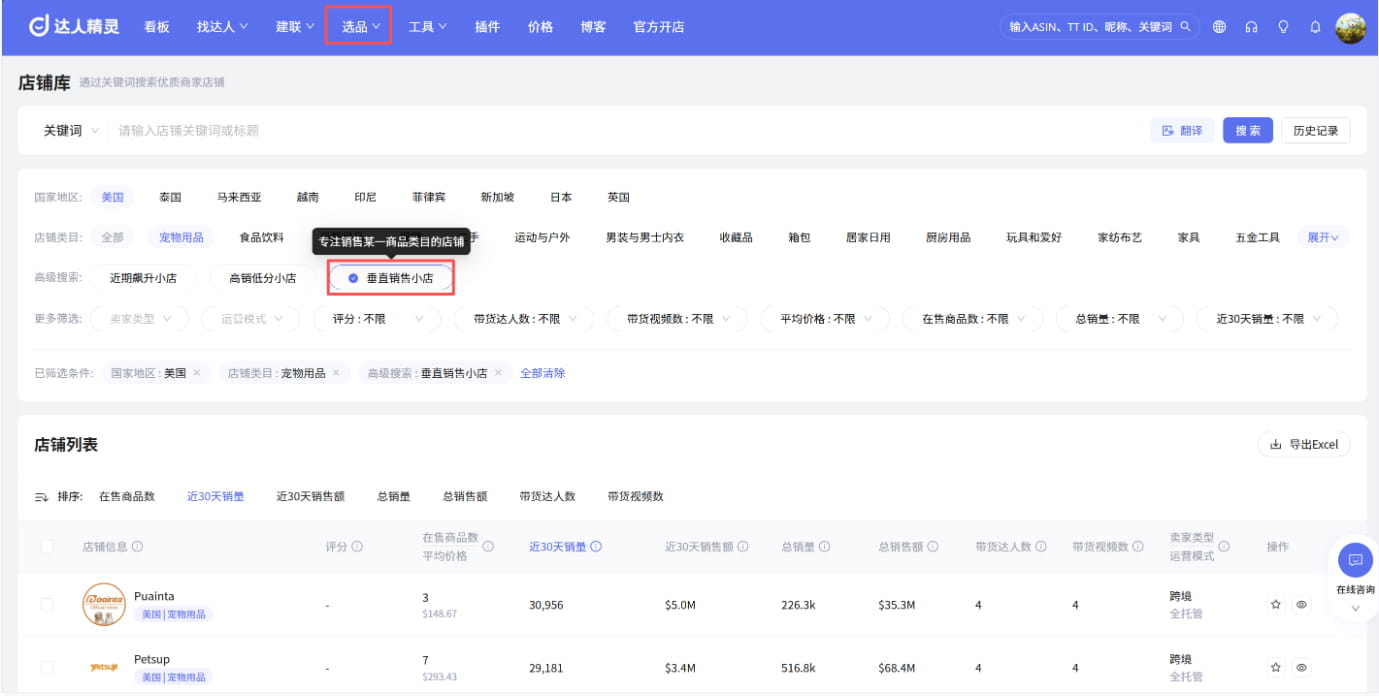Viewport: 1379px width, 696px height.
Task: Click the 达人精灵 logo
Action: point(74,27)
